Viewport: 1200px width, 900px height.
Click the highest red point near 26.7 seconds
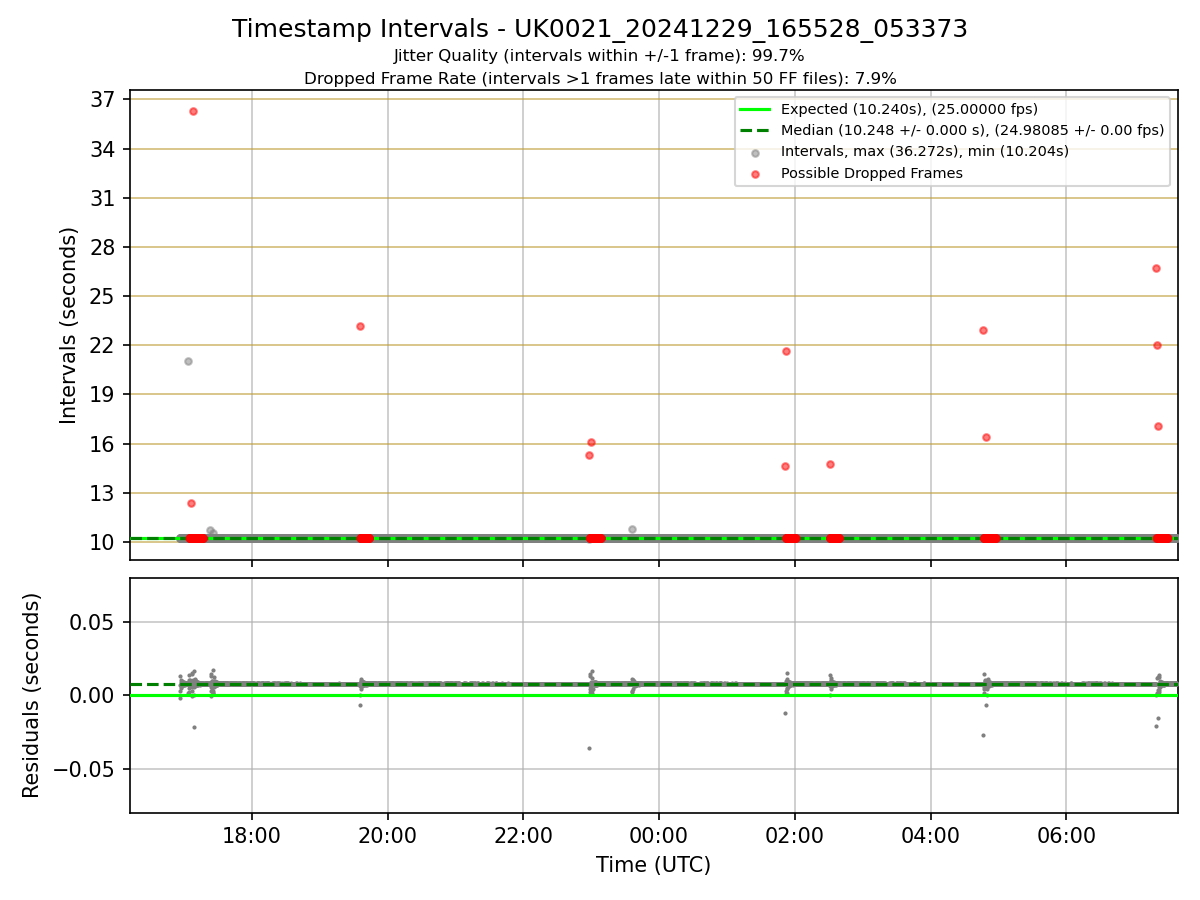tap(1156, 268)
